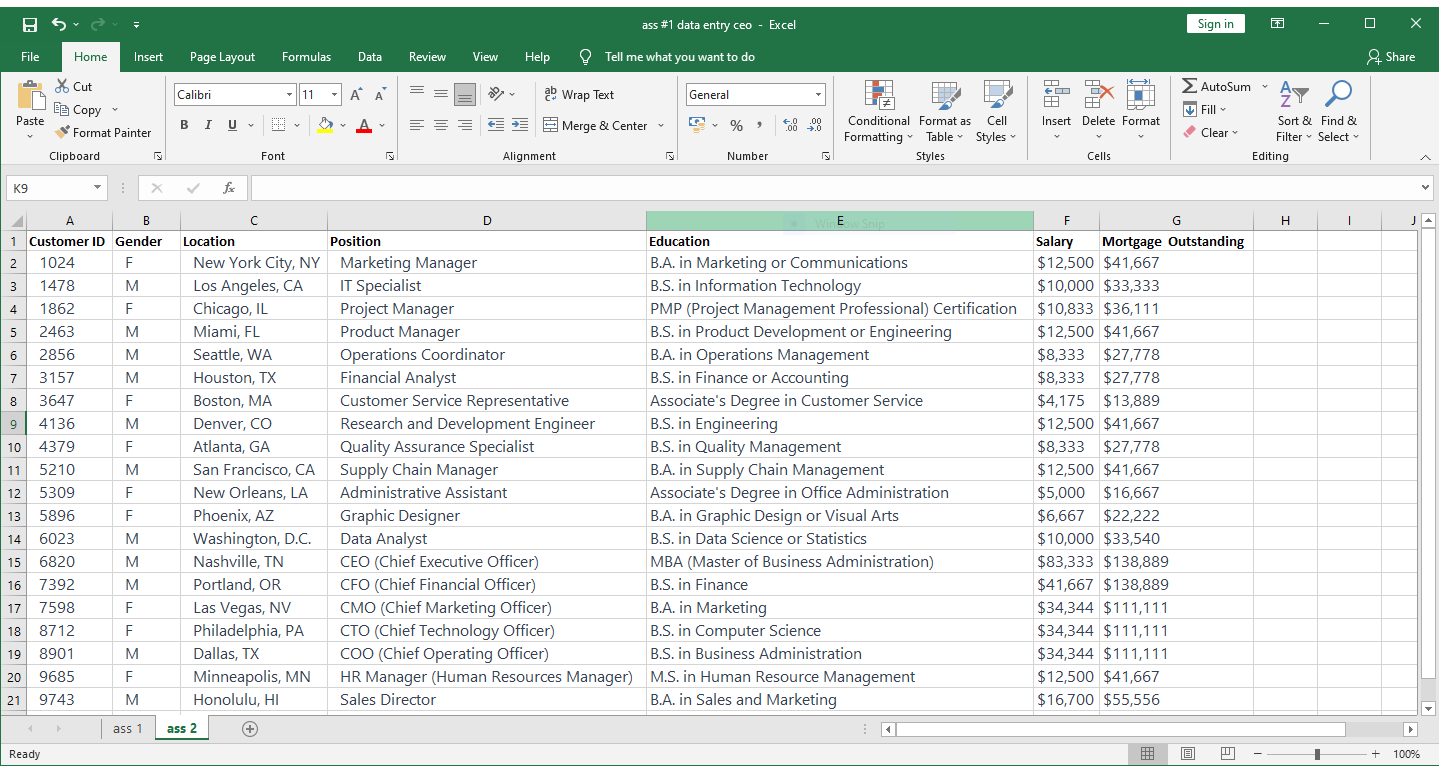Click the Paste clipboard icon

coord(31,95)
